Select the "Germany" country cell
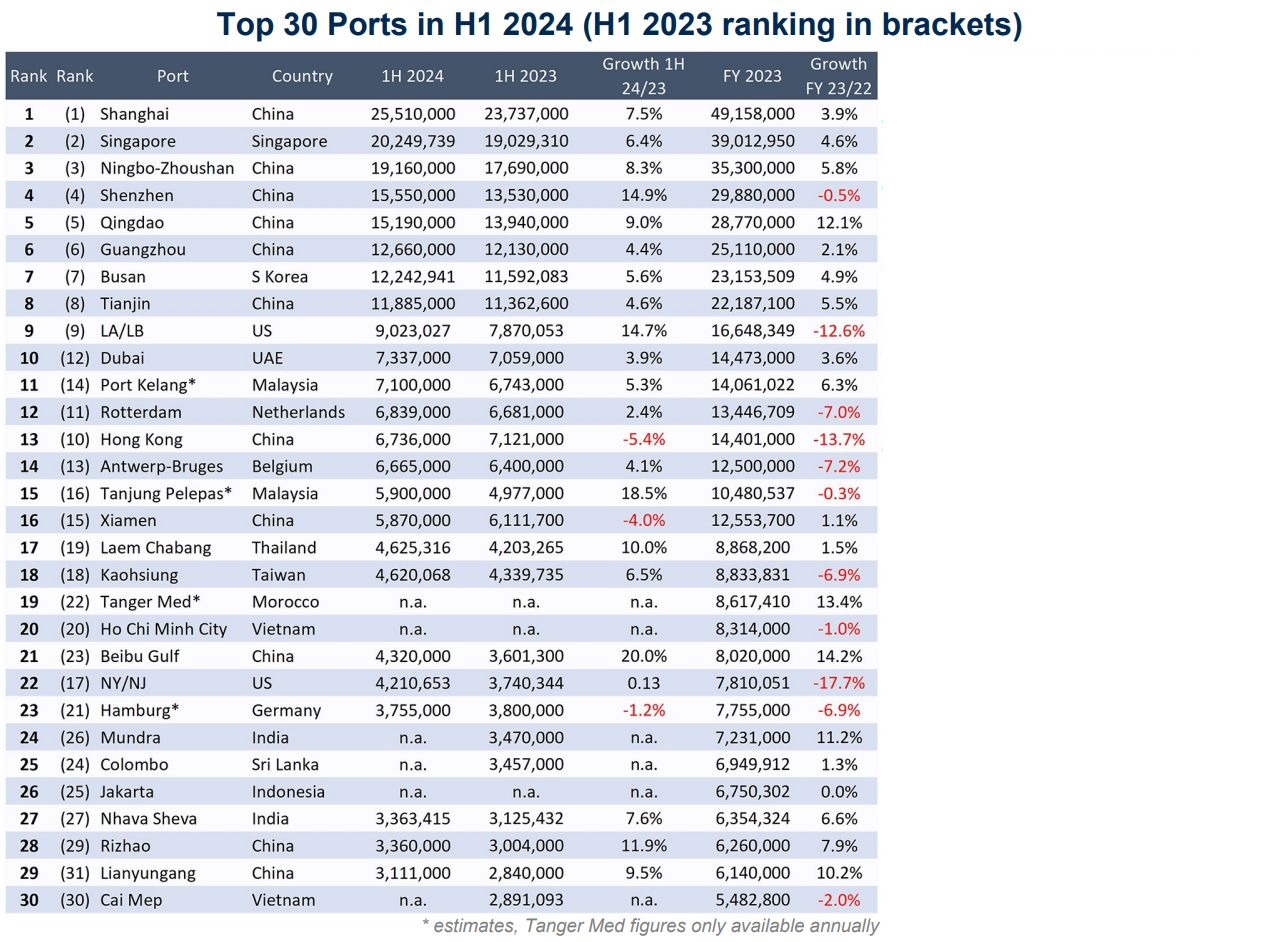Viewport: 1279px width, 942px height. pyautogui.click(x=286, y=710)
